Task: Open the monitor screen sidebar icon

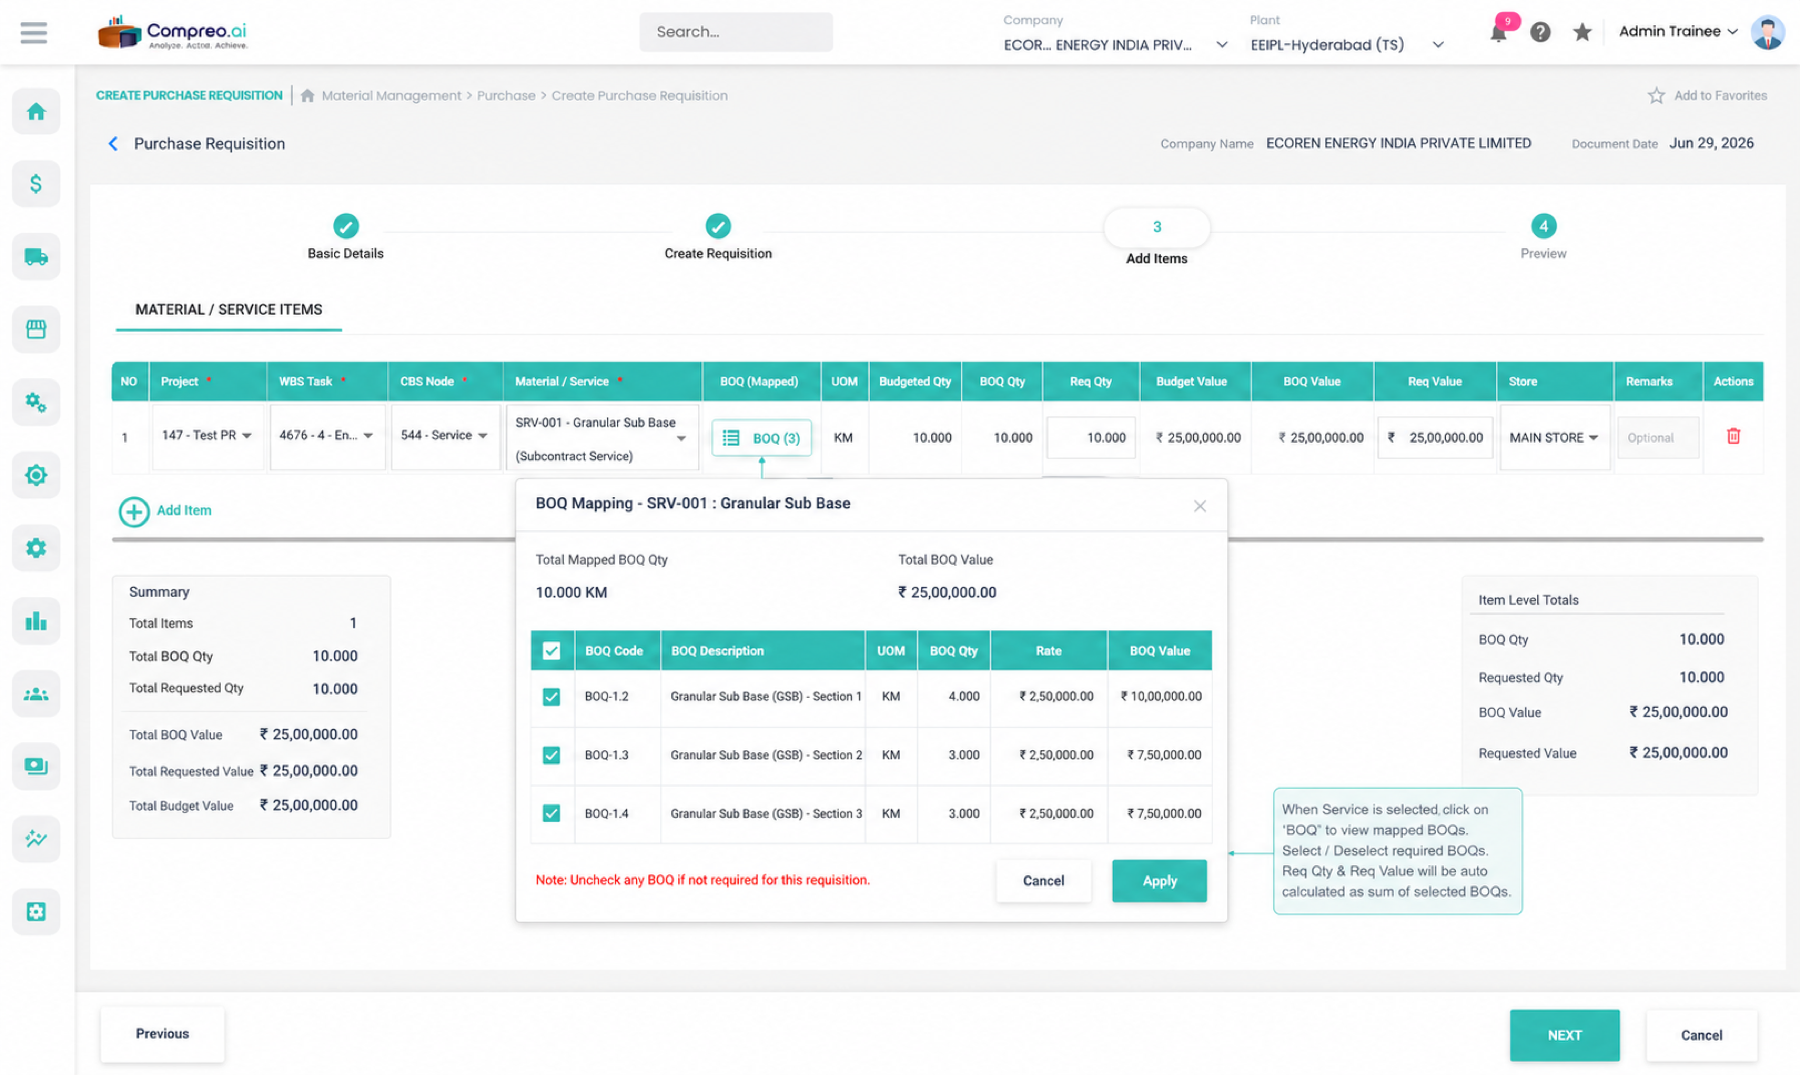Action: (36, 766)
